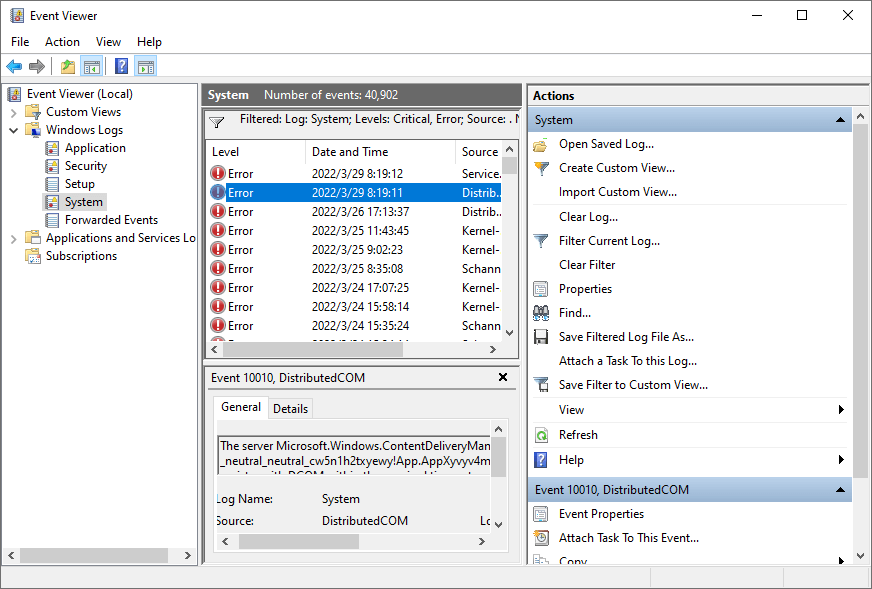Screen dimensions: 872x589
Task: Sort events by Date and Time column
Action: [x=350, y=152]
